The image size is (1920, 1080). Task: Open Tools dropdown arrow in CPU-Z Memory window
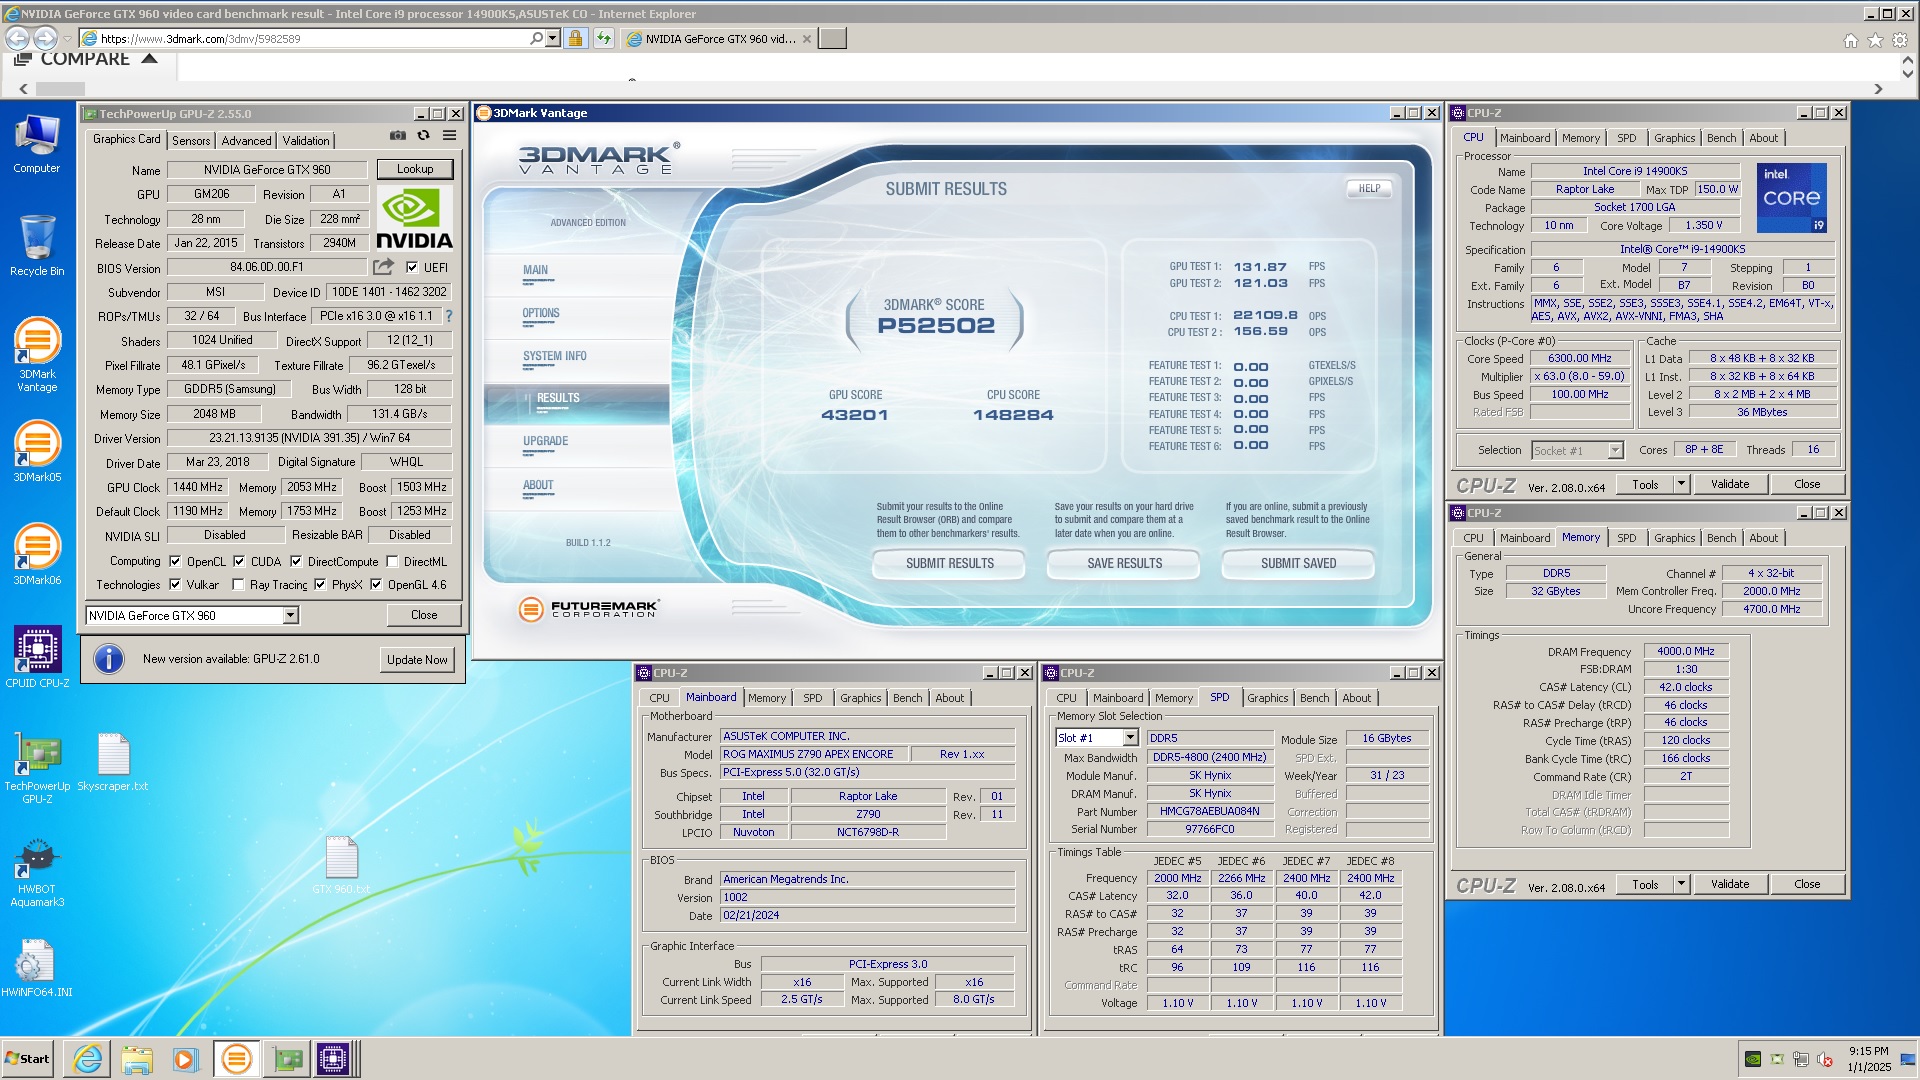[1681, 884]
